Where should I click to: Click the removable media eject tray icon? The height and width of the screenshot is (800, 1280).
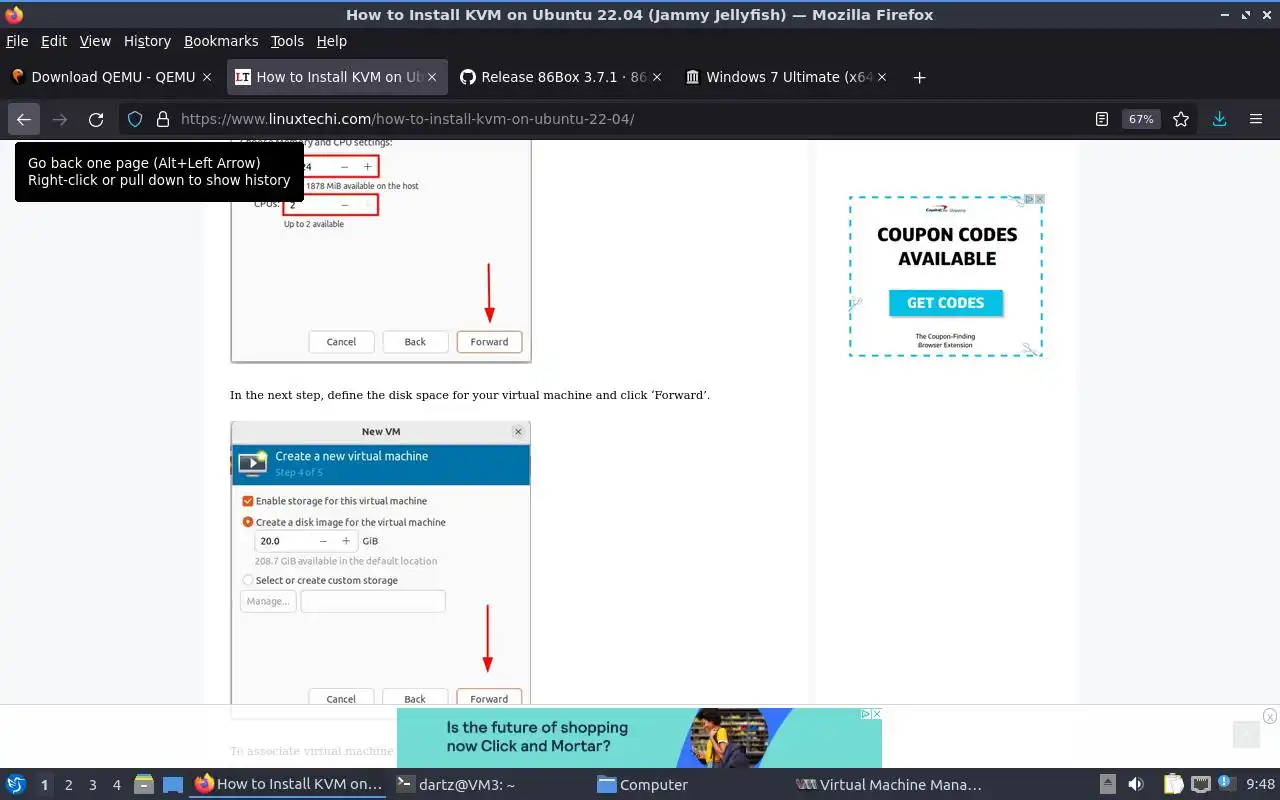coord(1107,784)
